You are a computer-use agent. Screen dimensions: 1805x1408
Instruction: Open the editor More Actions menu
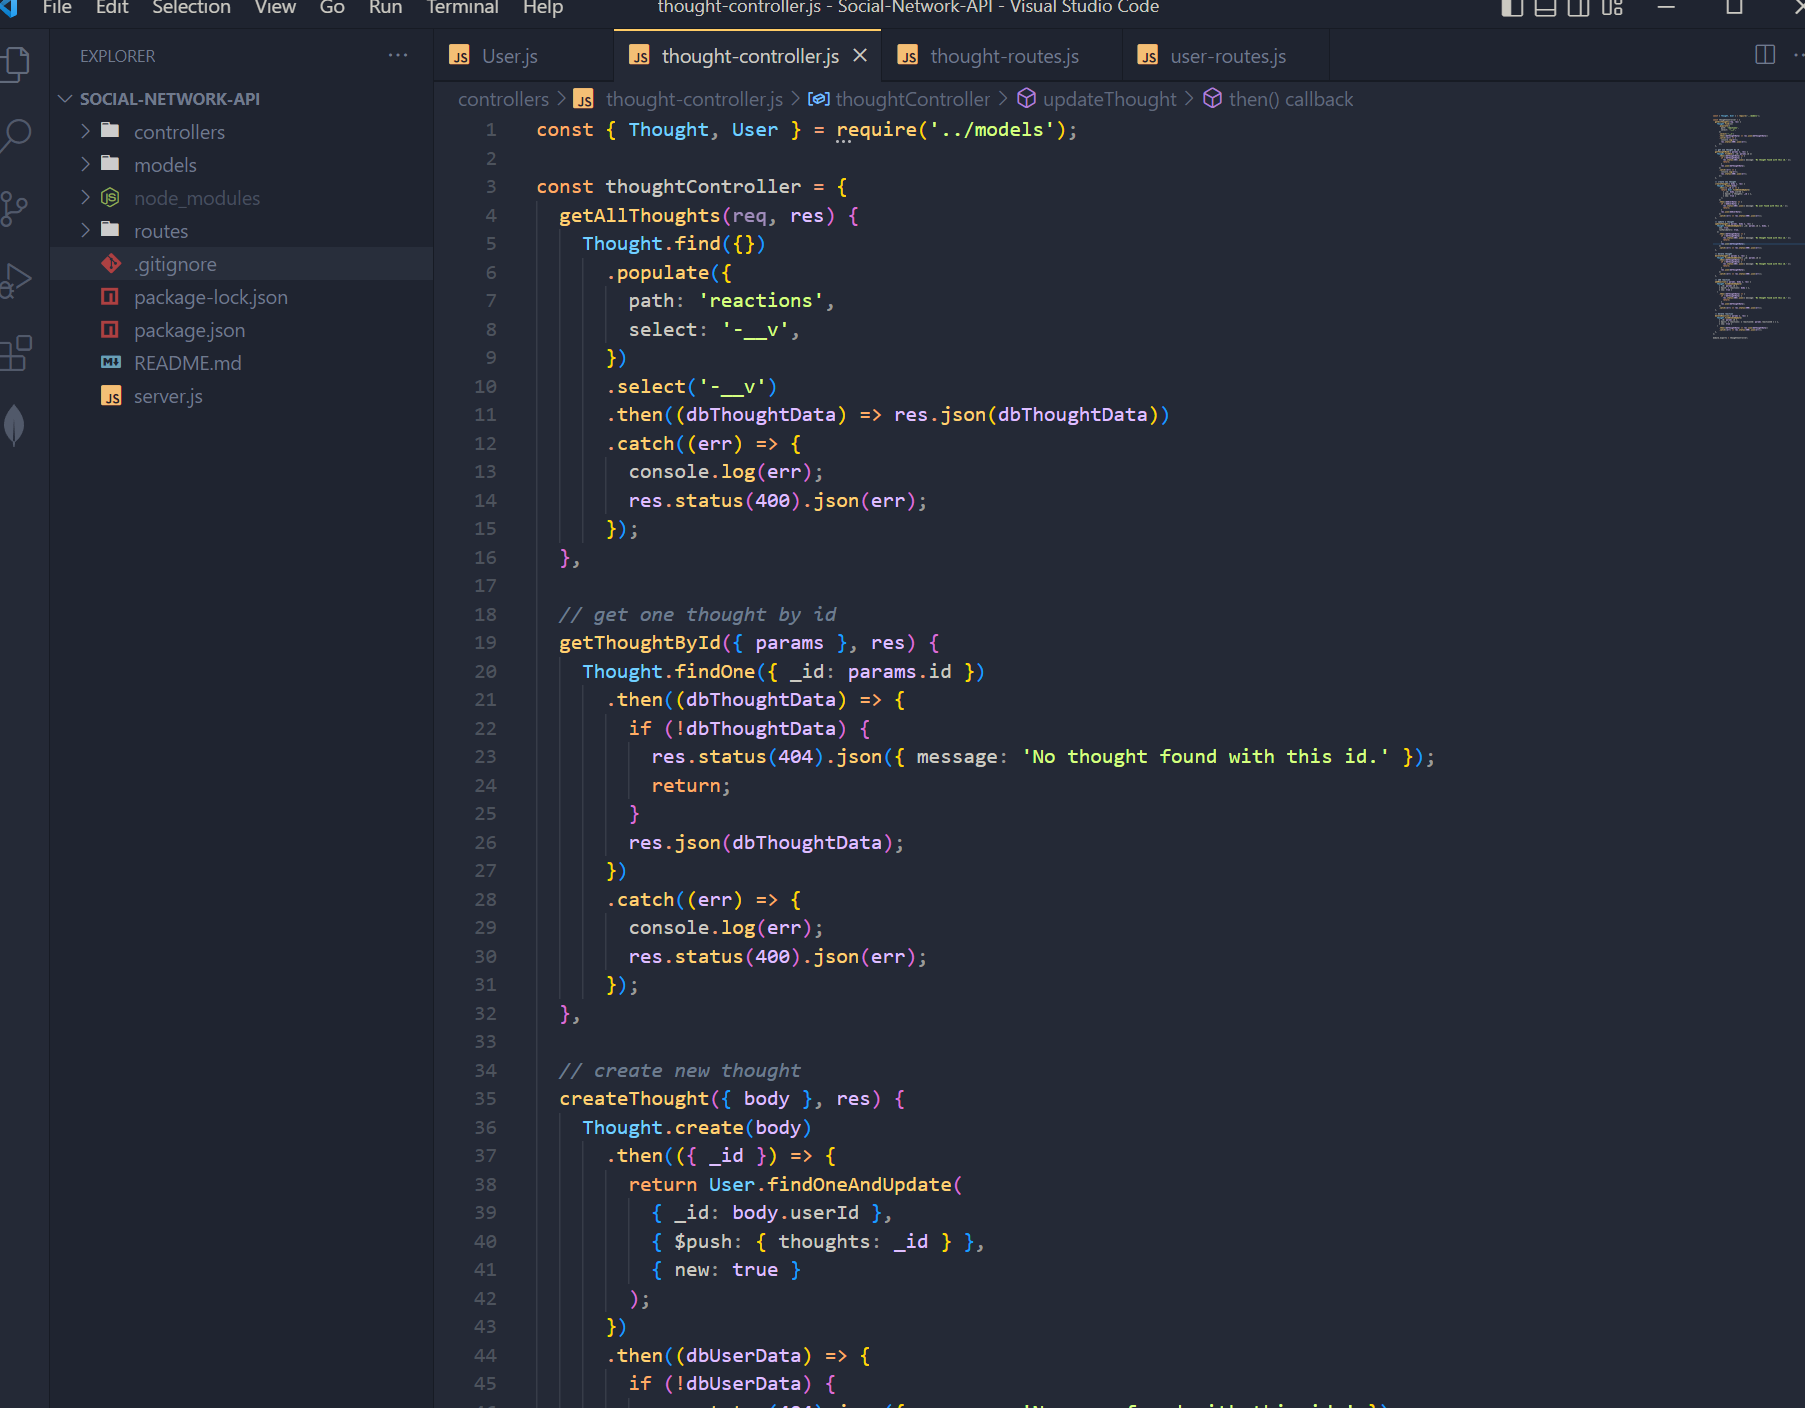point(1797,55)
